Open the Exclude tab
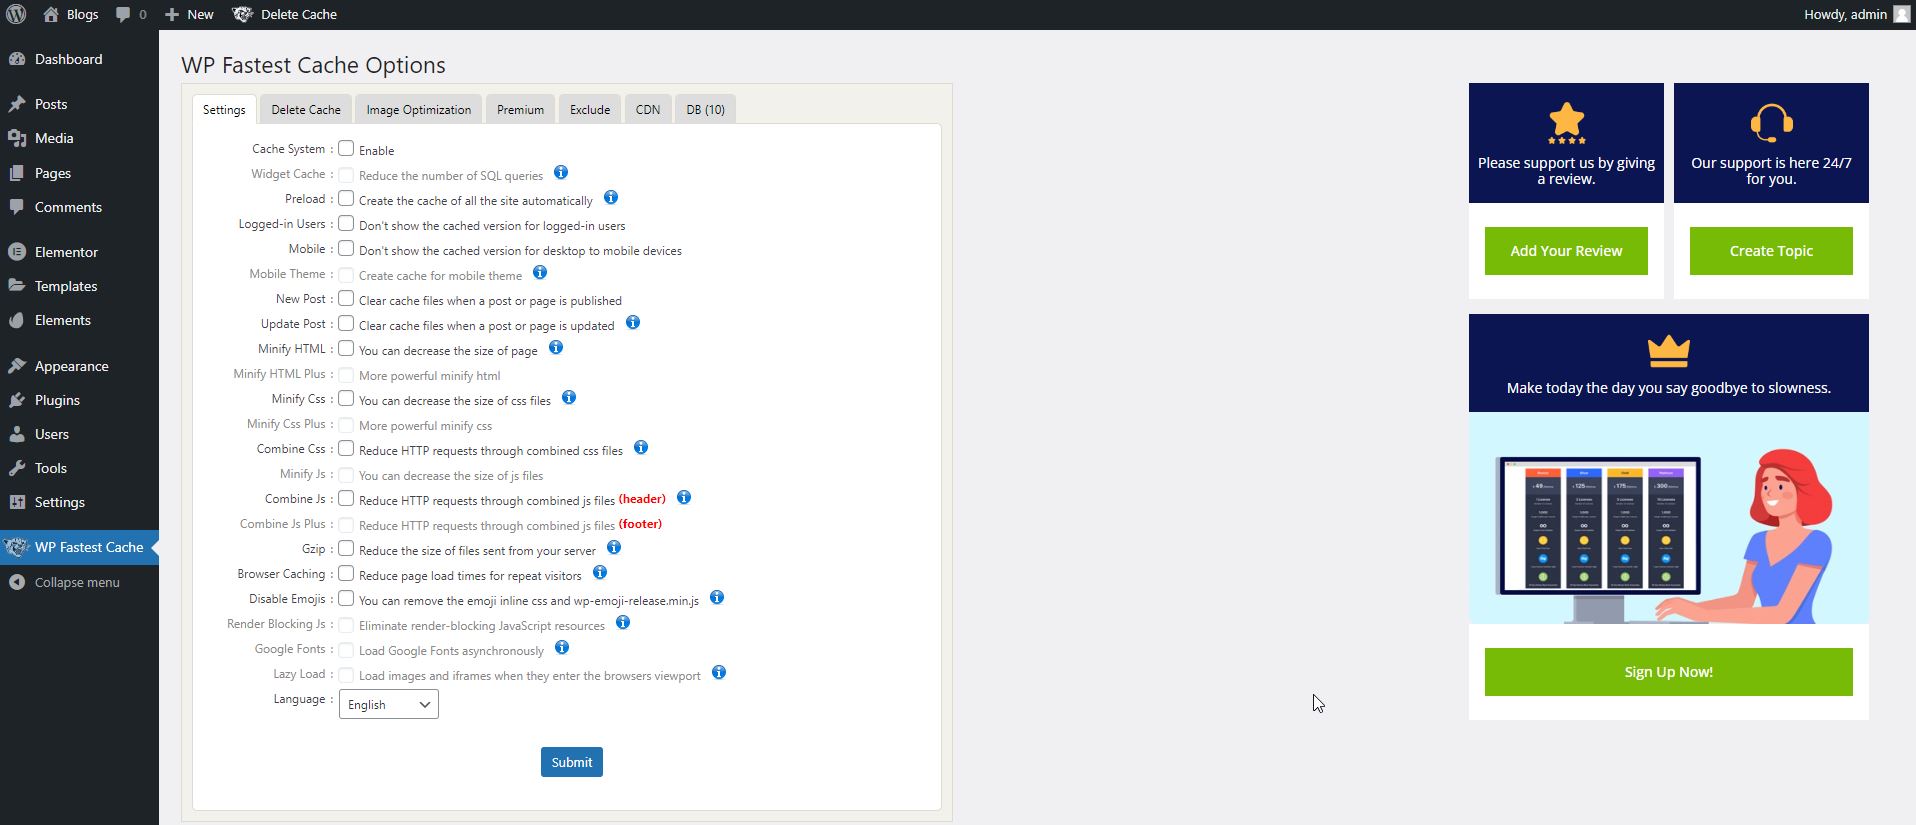Image resolution: width=1916 pixels, height=825 pixels. (x=590, y=110)
